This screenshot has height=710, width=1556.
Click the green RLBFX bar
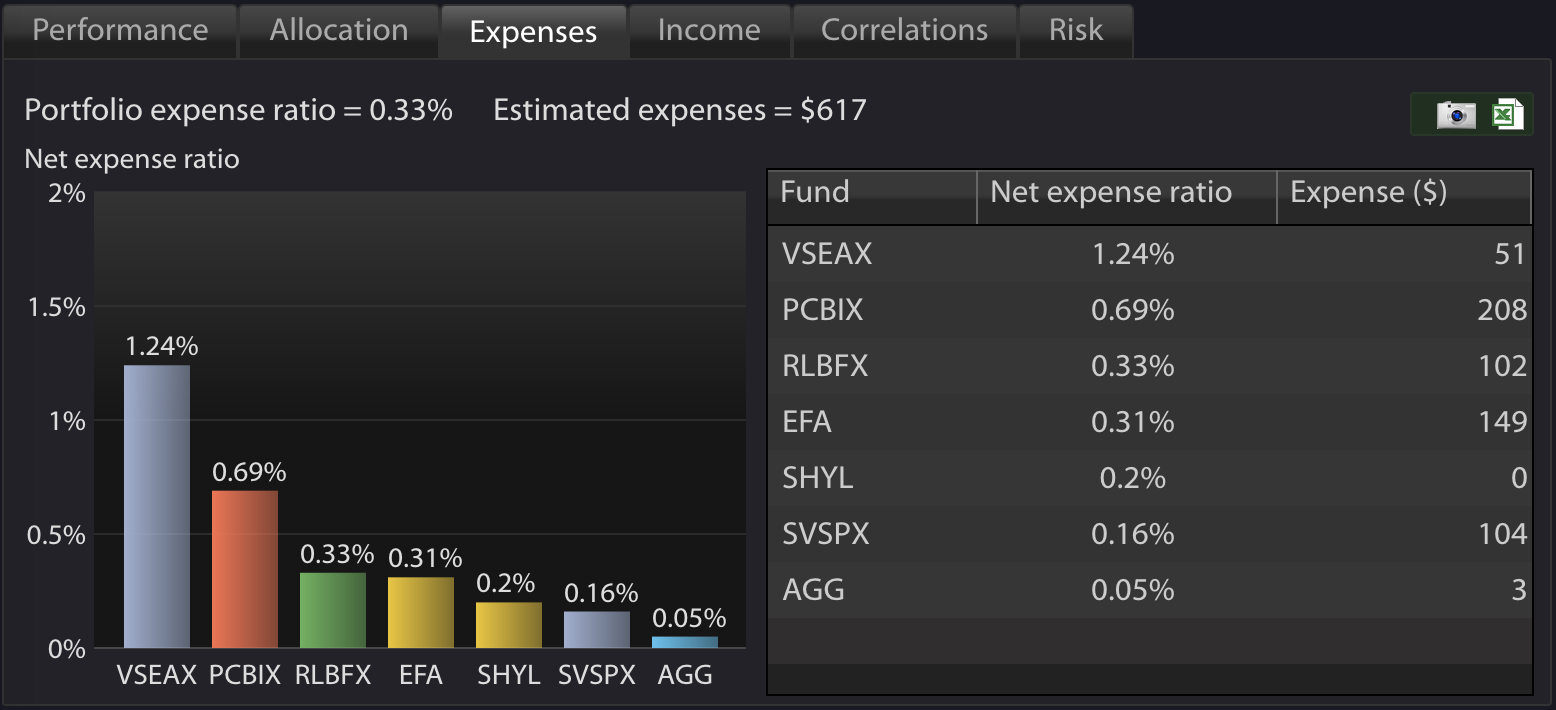[x=333, y=610]
